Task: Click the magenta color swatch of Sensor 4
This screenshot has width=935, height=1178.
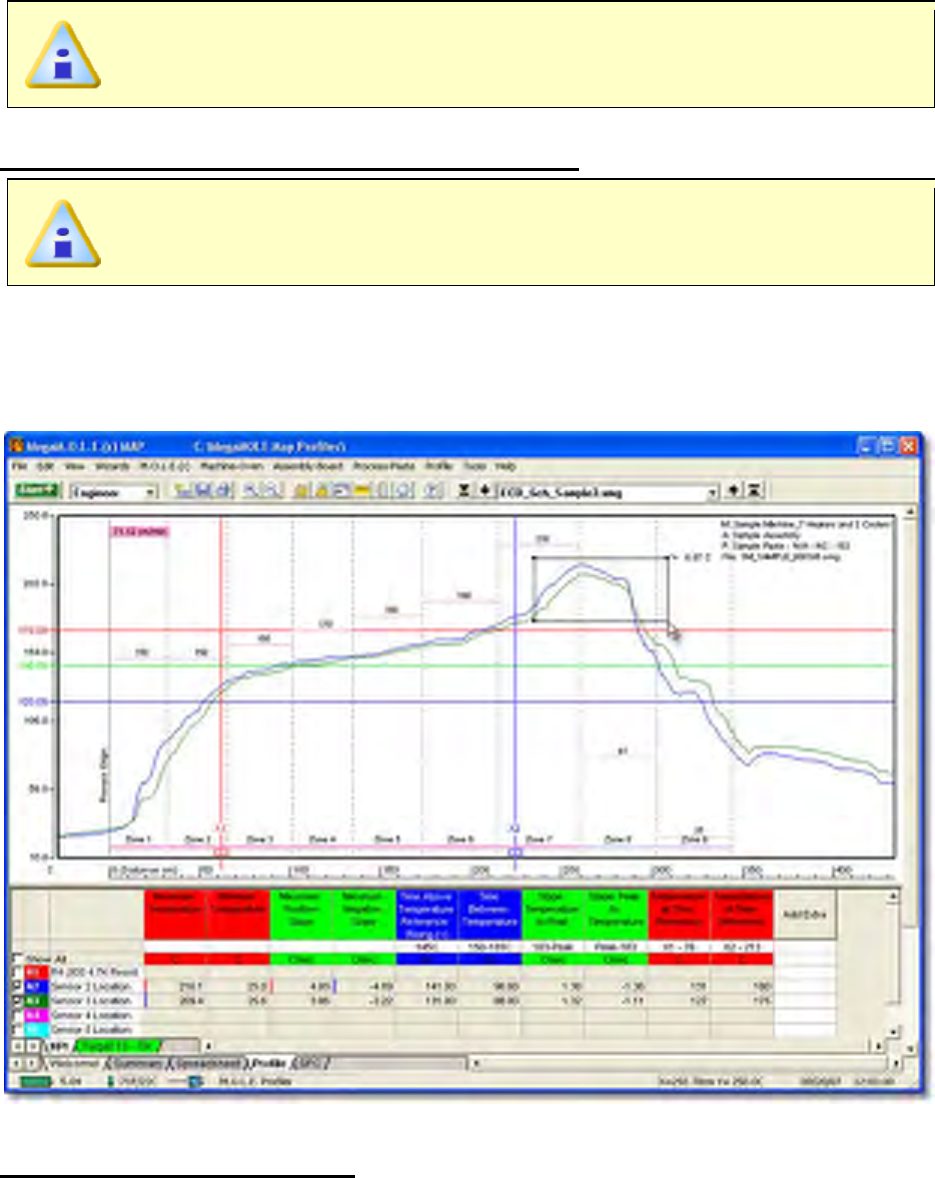Action: pyautogui.click(x=36, y=1015)
